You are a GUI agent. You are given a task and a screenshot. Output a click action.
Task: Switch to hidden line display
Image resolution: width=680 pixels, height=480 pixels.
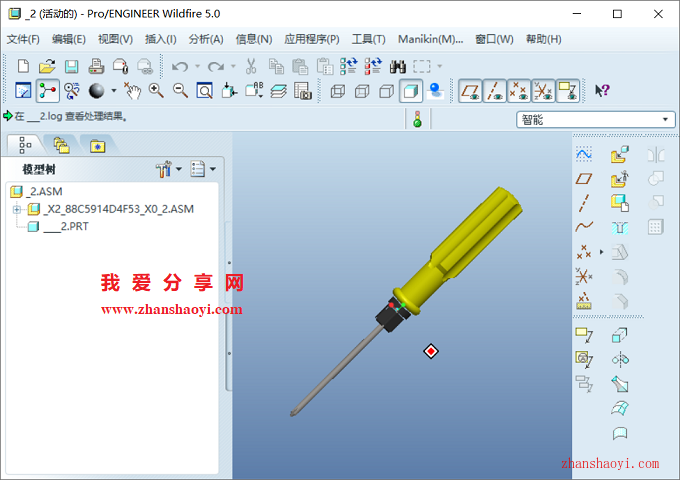click(362, 91)
